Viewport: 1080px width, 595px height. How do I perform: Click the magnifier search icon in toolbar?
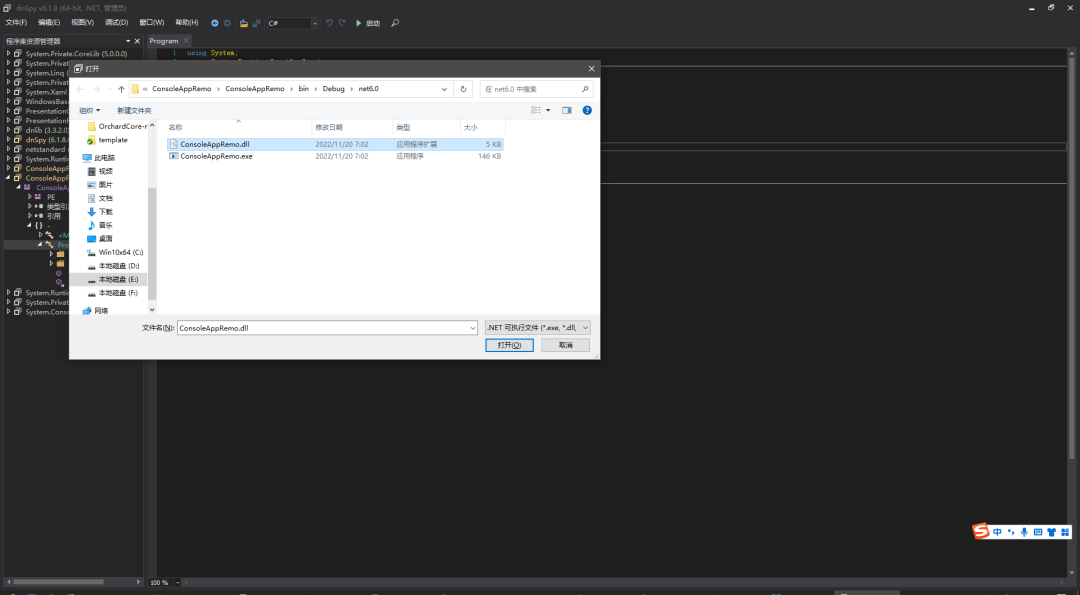tap(395, 23)
